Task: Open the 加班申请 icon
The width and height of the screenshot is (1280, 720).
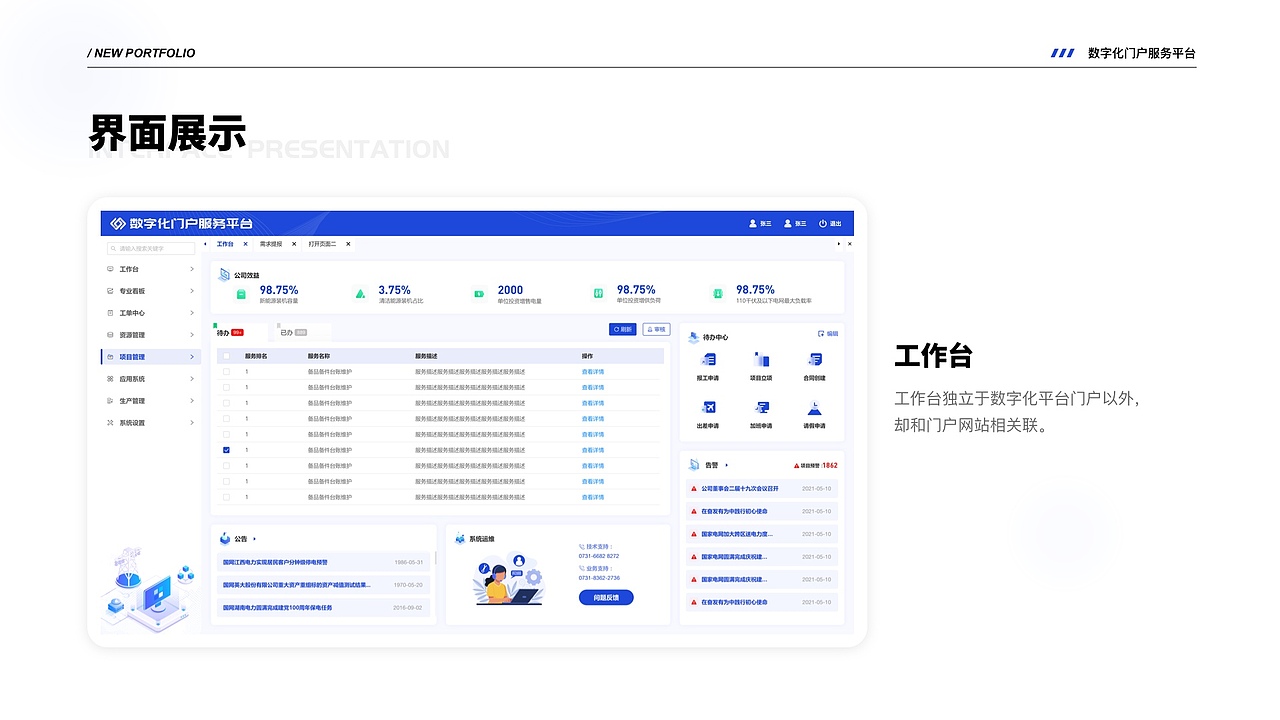Action: pyautogui.click(x=762, y=407)
